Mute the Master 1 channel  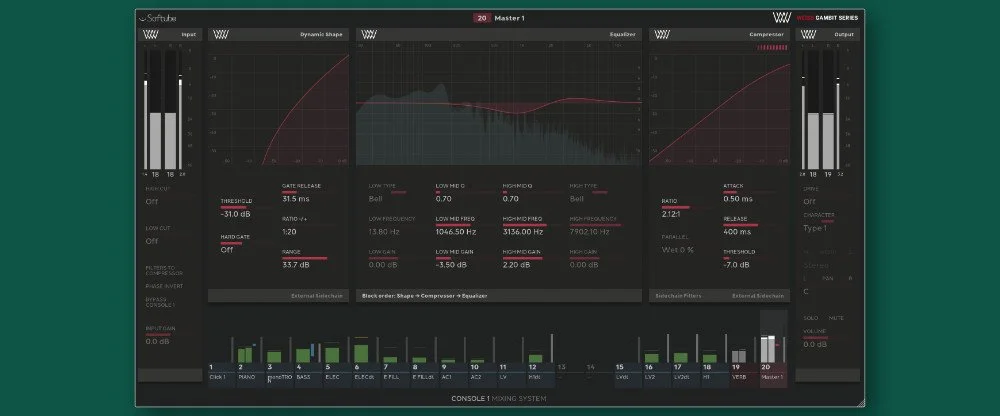pos(836,318)
